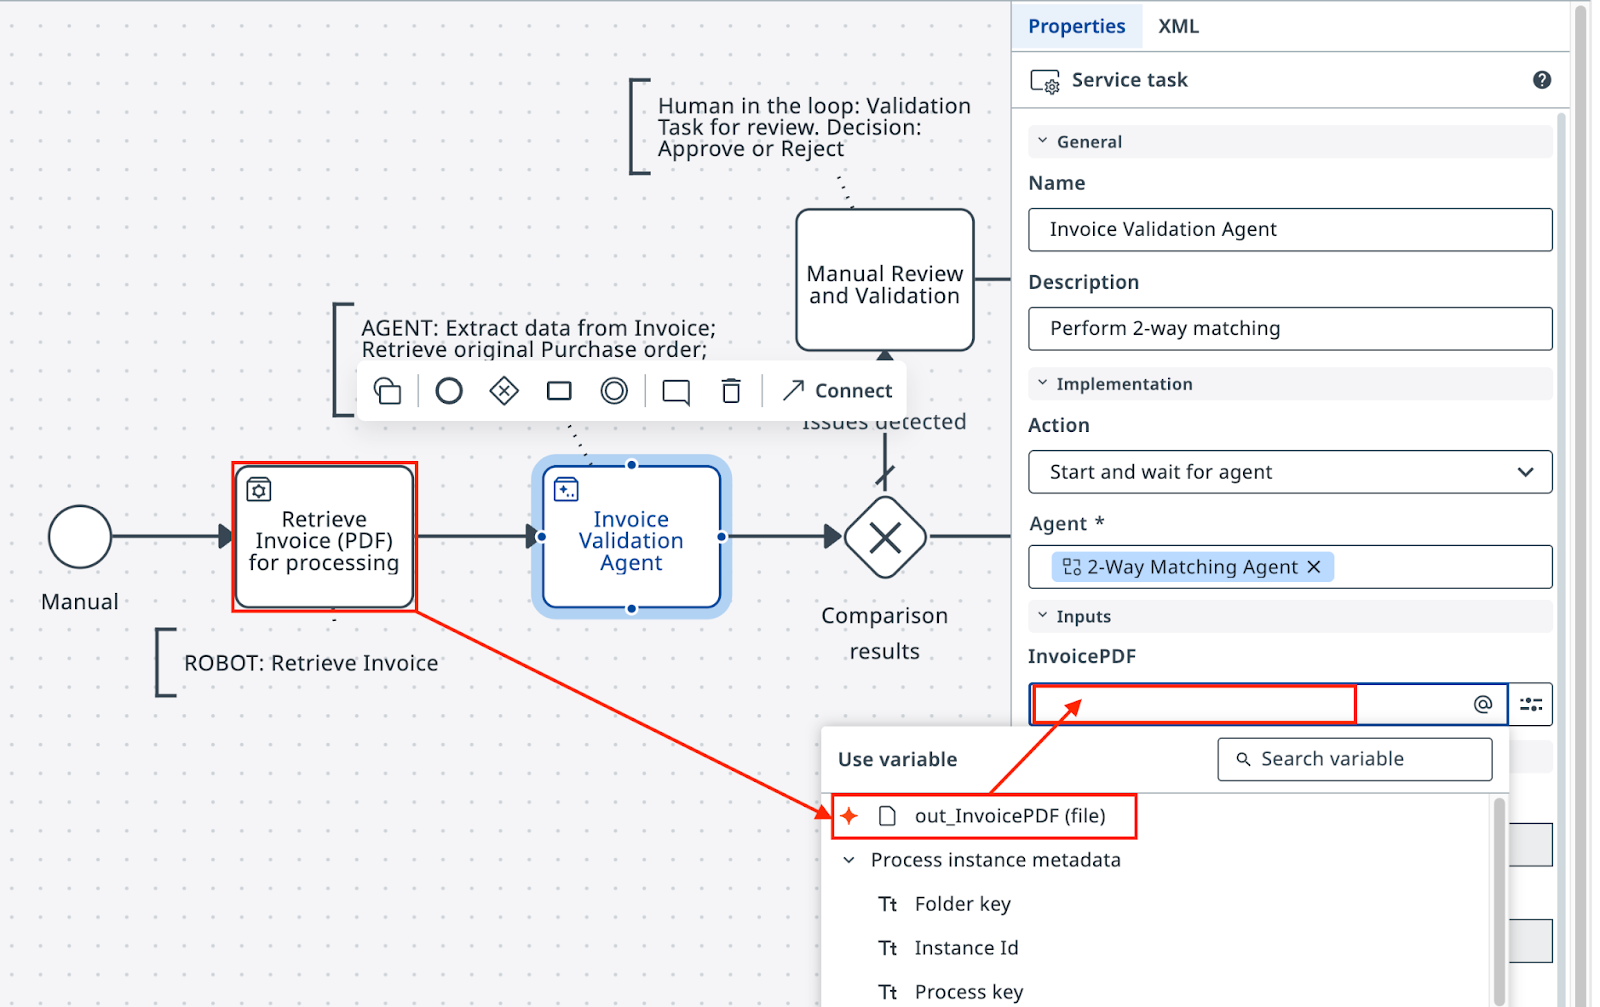The image size is (1600, 1007).
Task: Click the search magnifier icon in variable search
Action: tap(1243, 760)
